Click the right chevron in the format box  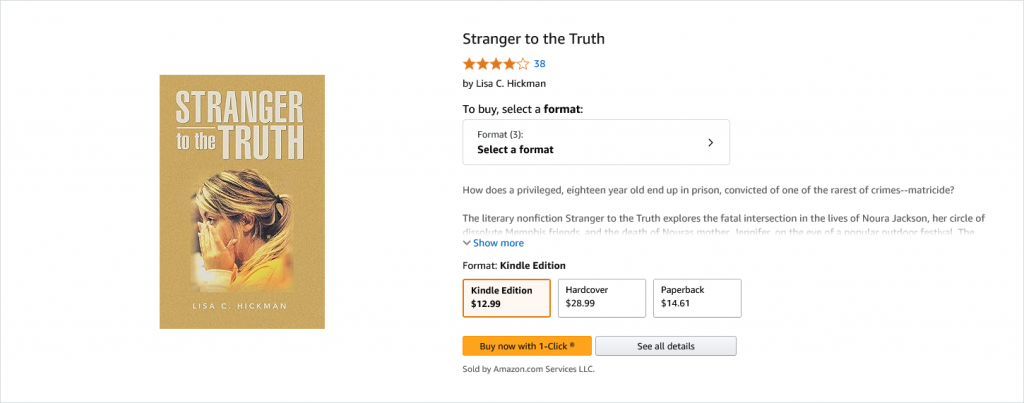pos(710,142)
